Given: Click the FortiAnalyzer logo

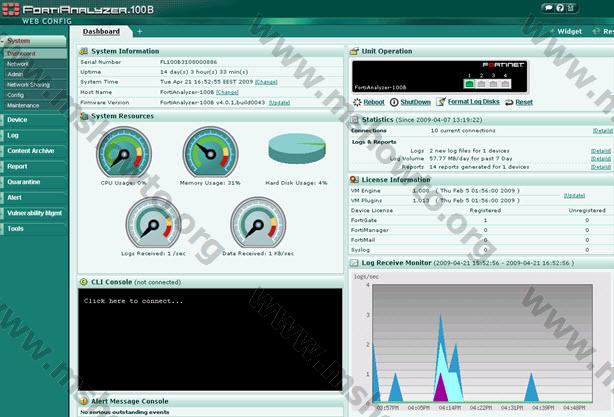Looking at the screenshot, I should pyautogui.click(x=78, y=10).
